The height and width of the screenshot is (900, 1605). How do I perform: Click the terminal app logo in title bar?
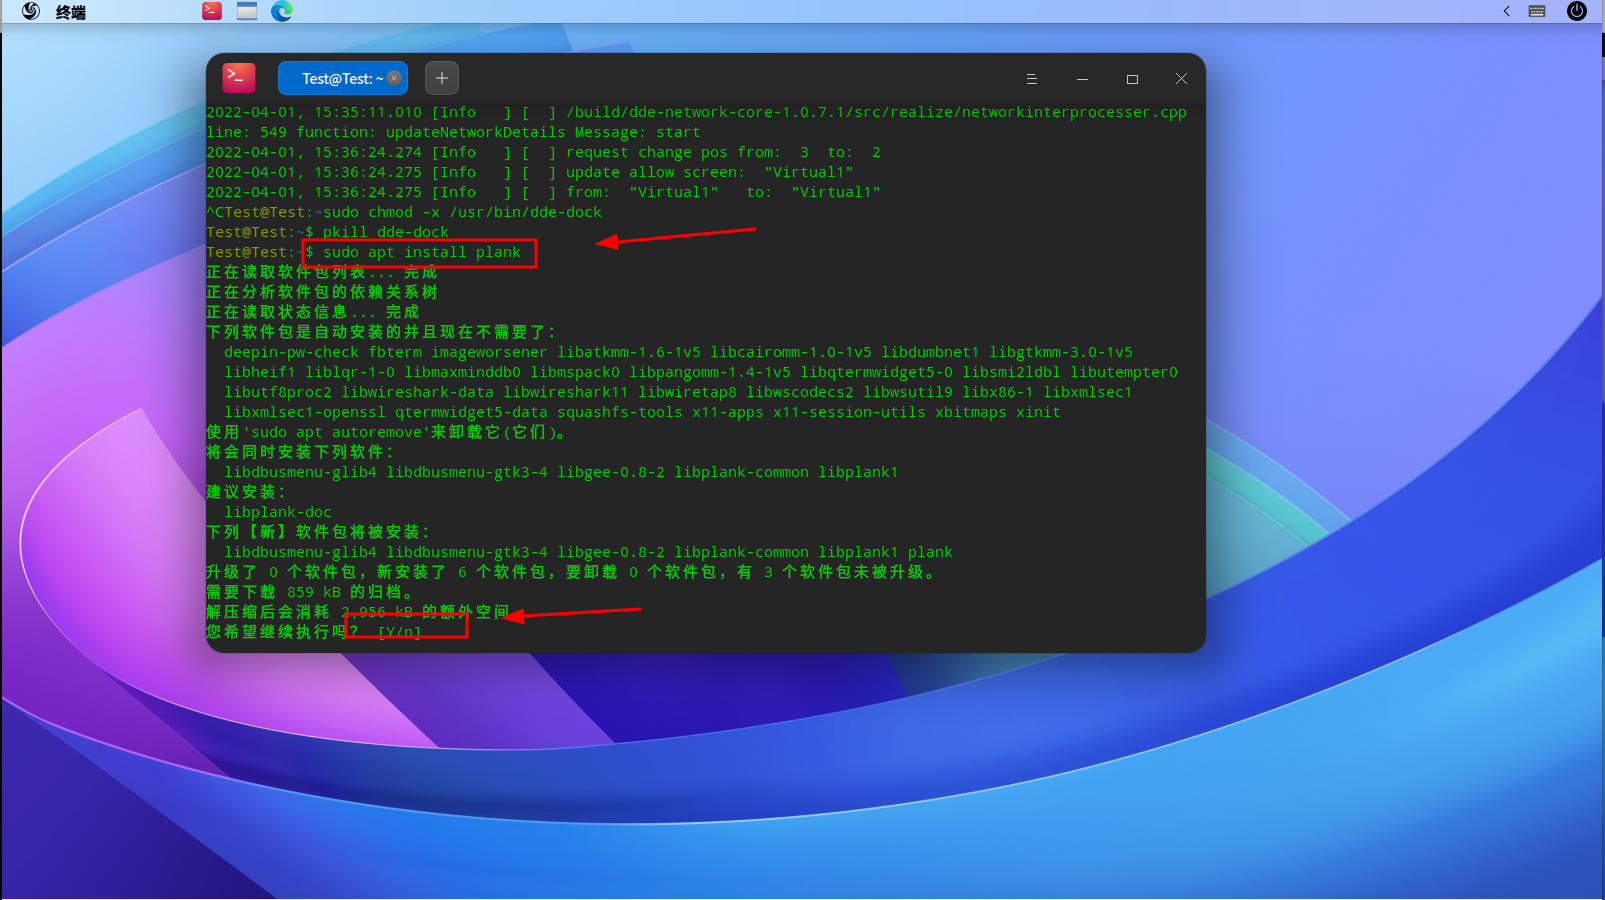(x=239, y=78)
